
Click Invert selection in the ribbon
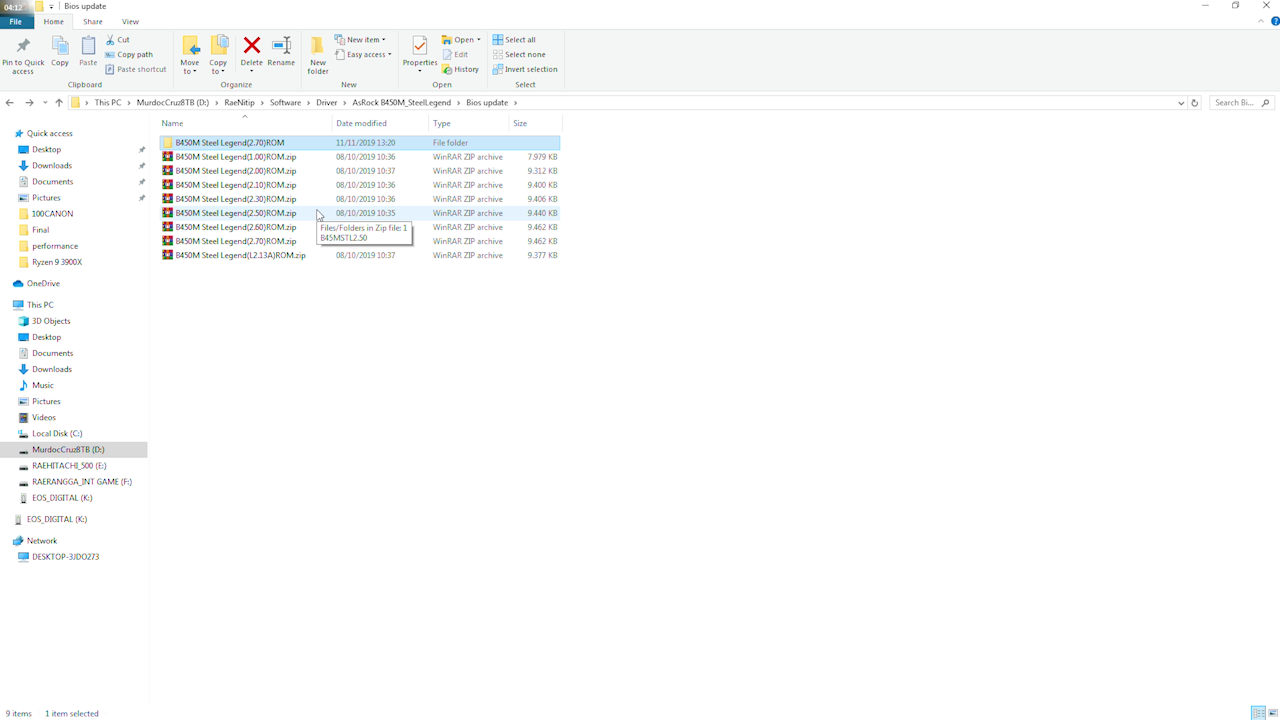[x=525, y=69]
